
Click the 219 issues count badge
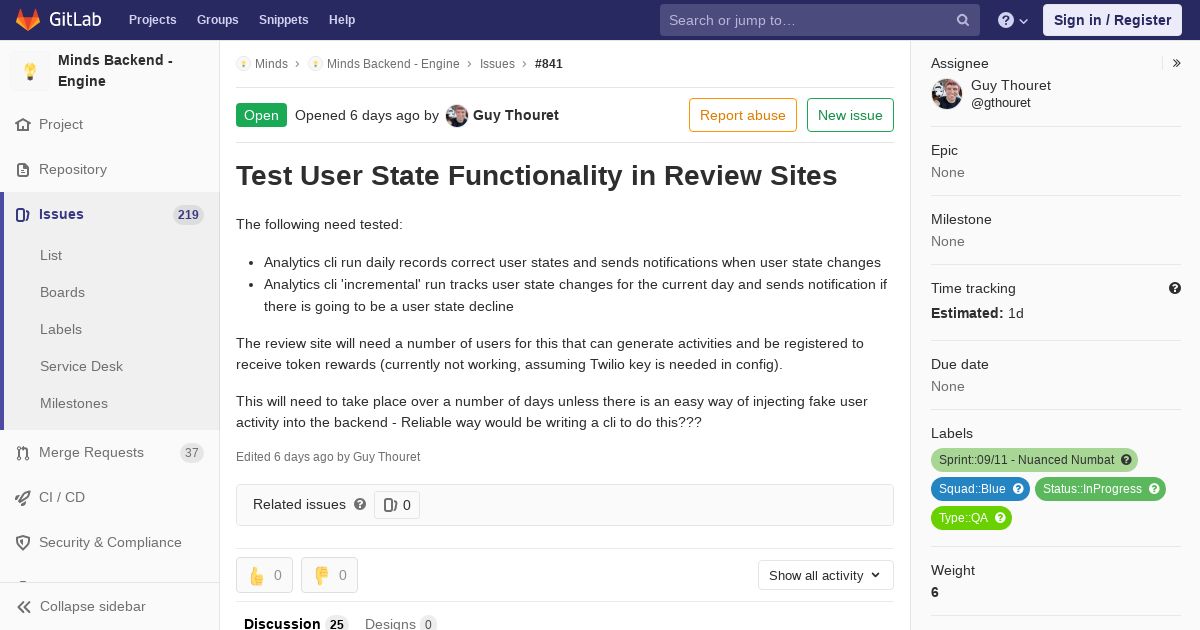click(x=188, y=215)
